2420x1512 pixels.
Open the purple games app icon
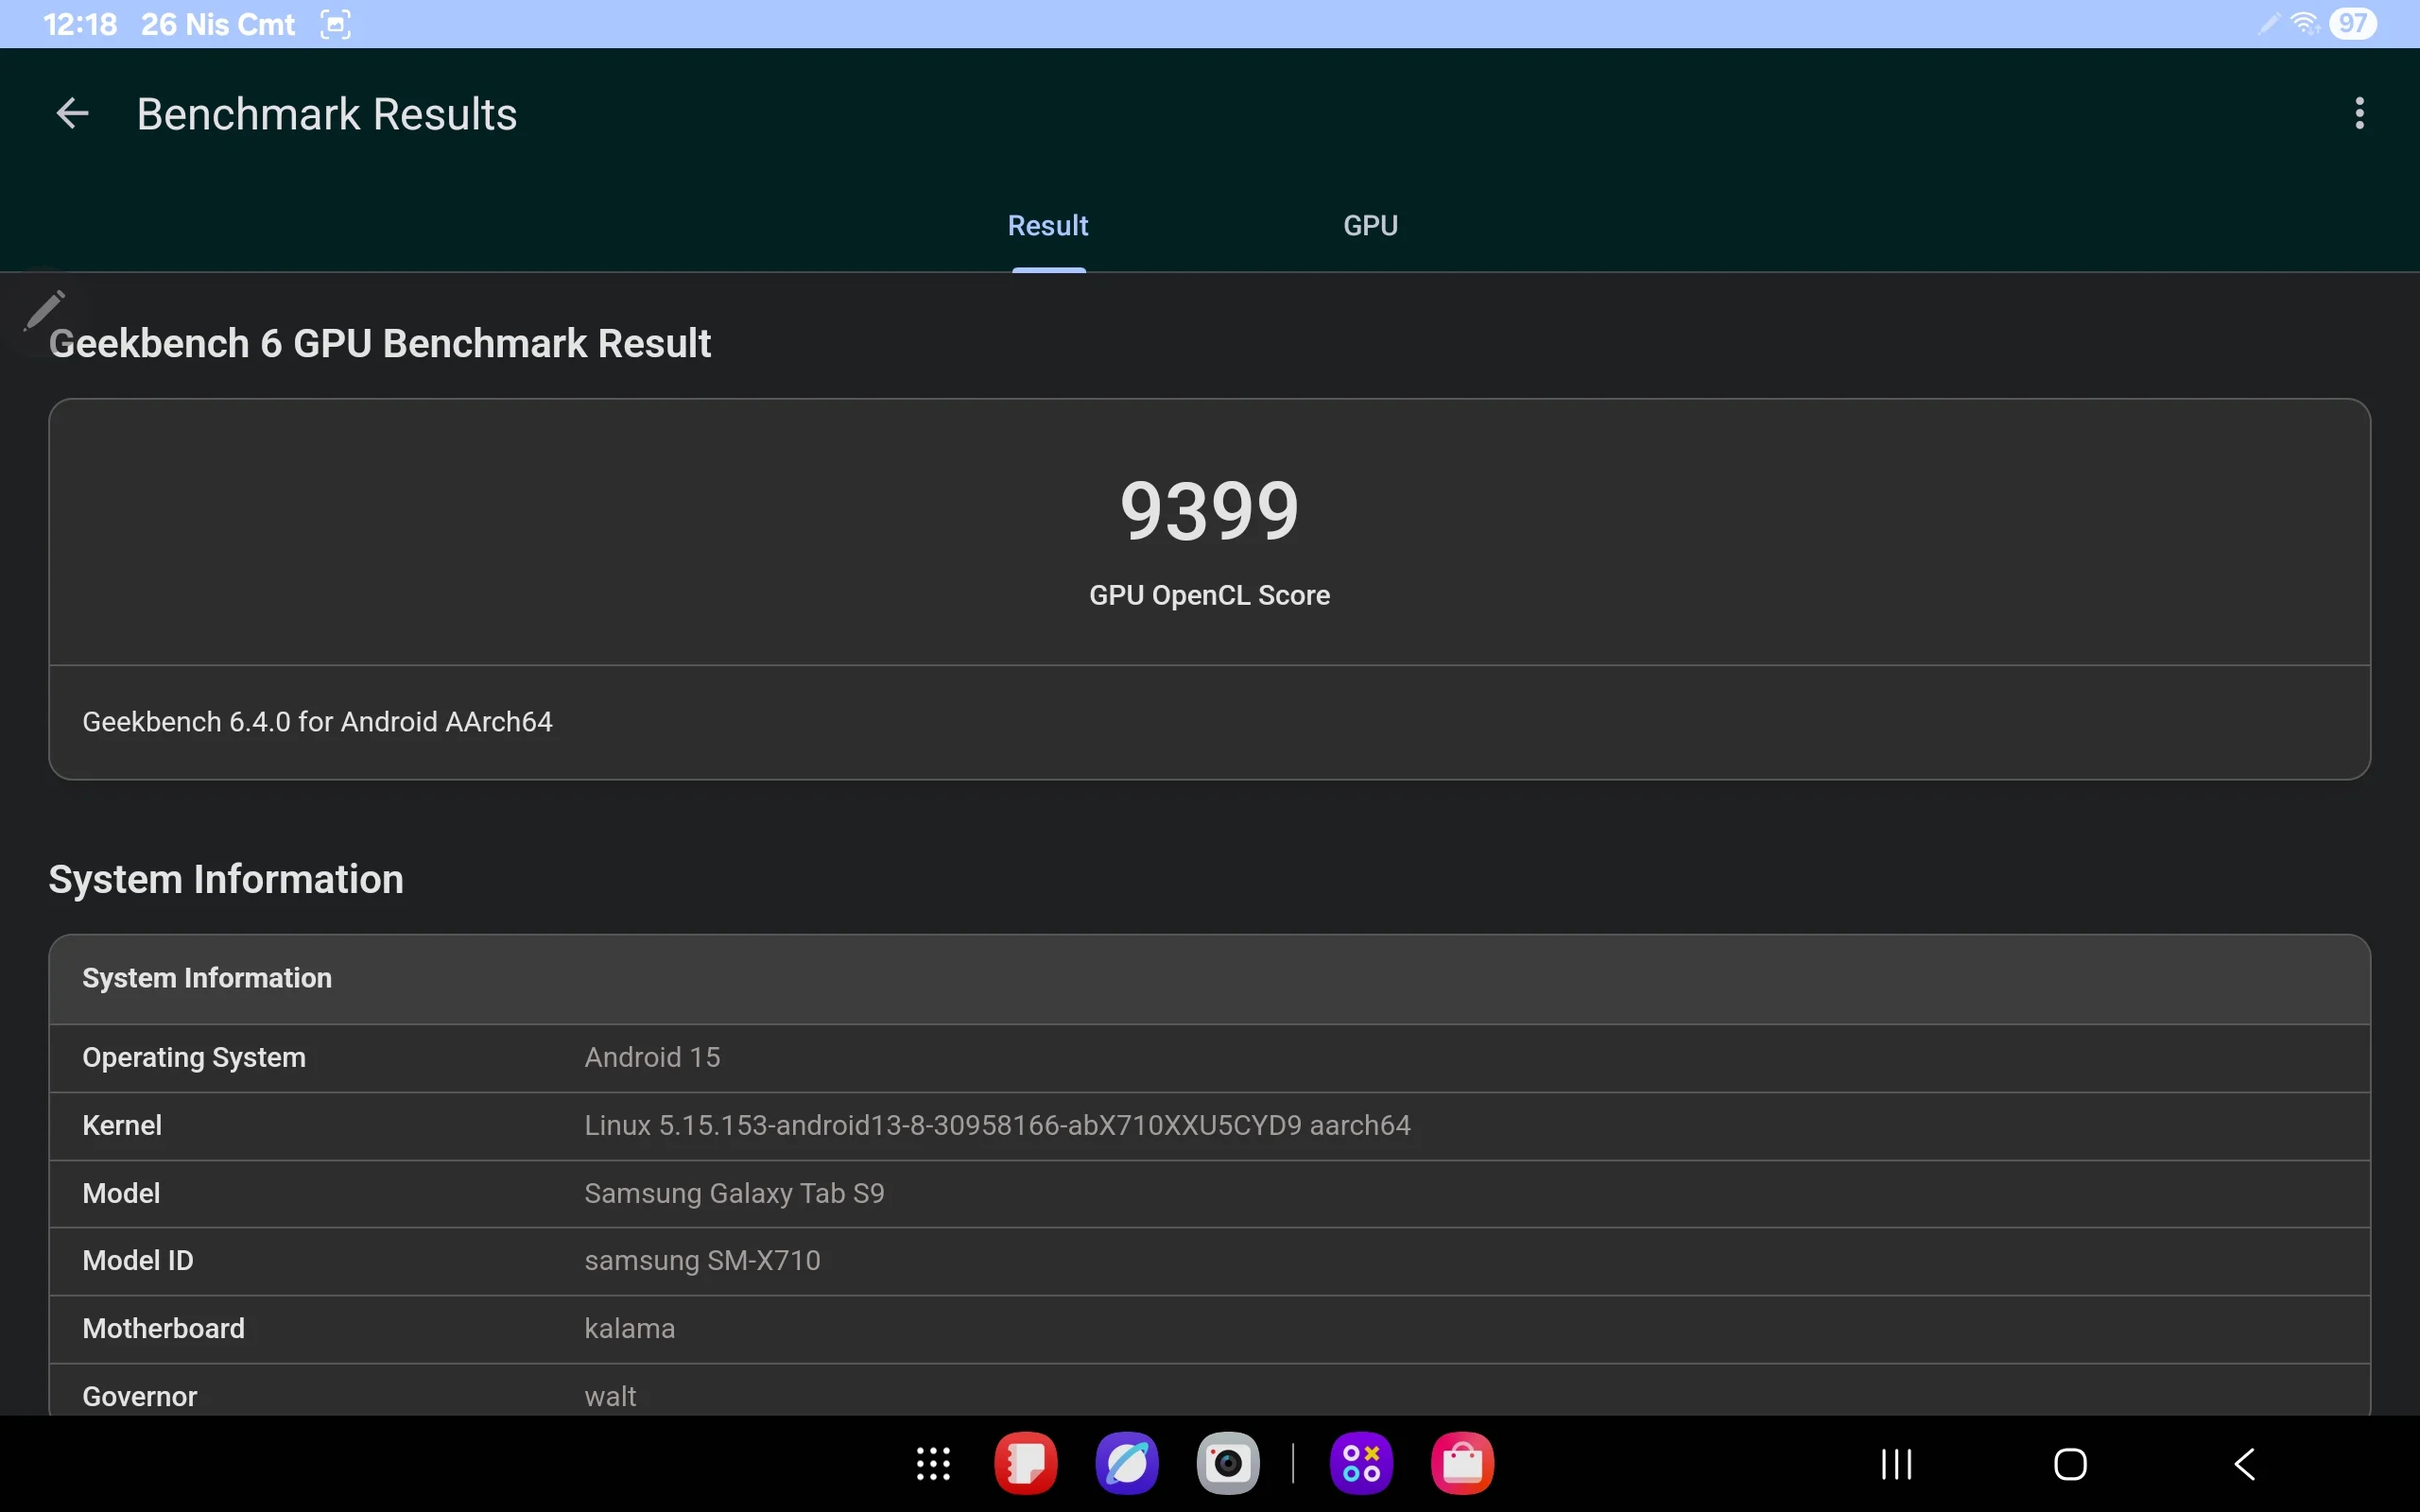(x=1361, y=1464)
